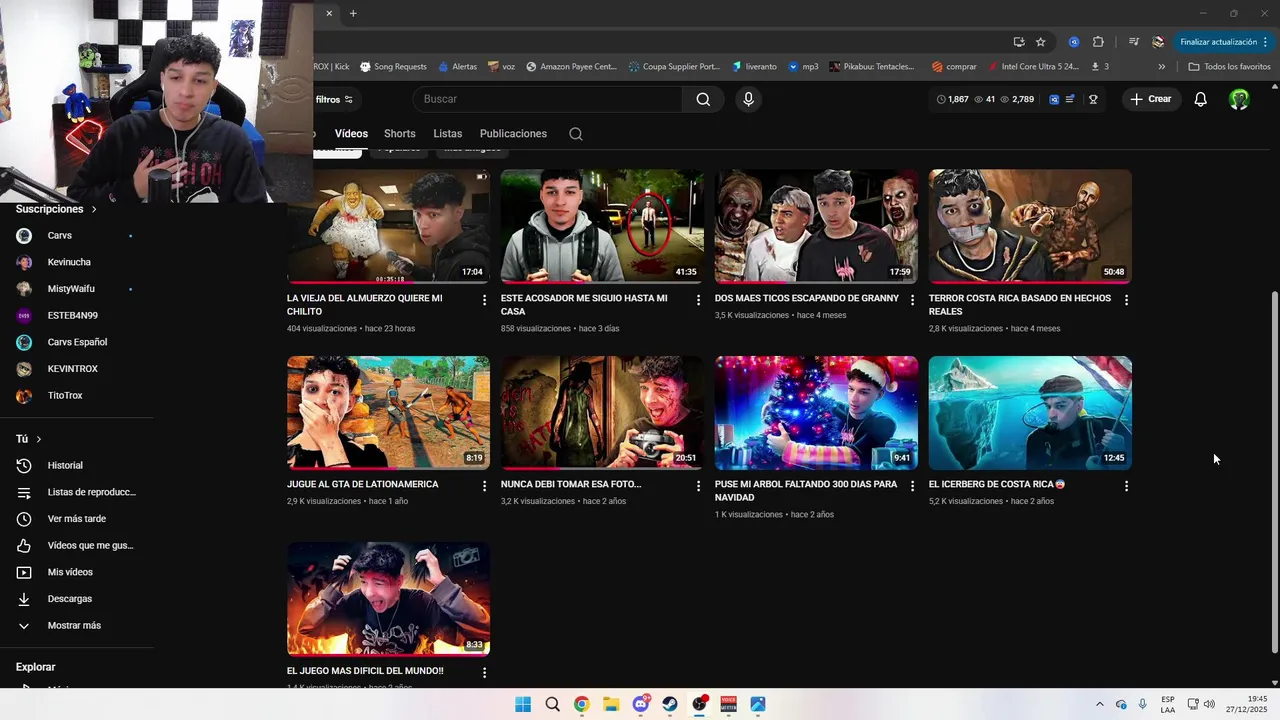
Task: Open options for ESTE ACOSADOR ME SIGUIO video
Action: 698,300
